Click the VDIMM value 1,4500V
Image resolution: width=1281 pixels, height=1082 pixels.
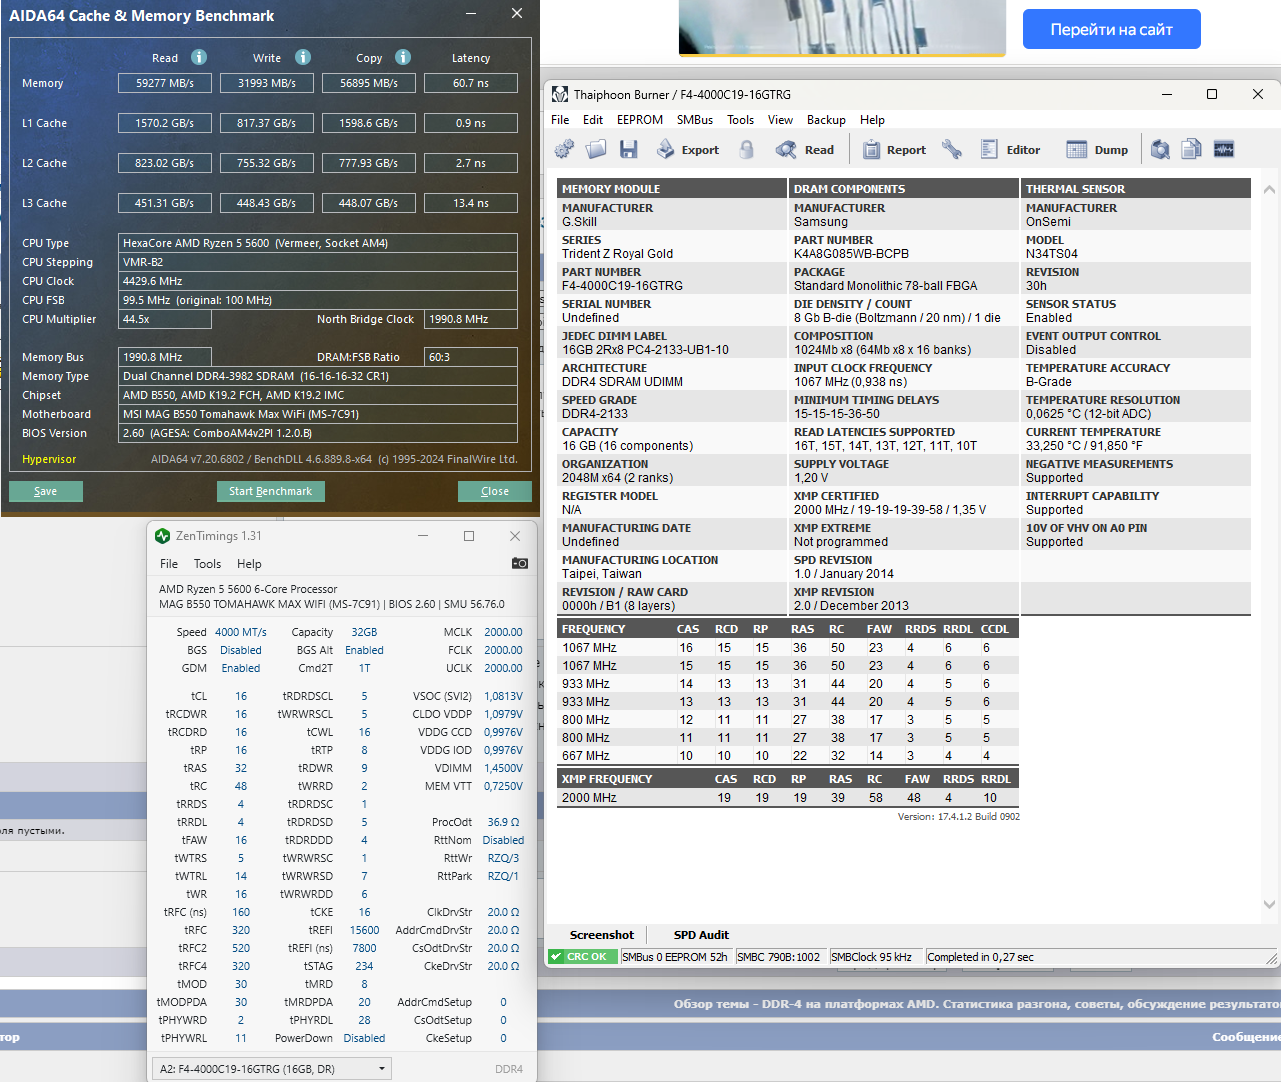point(503,768)
